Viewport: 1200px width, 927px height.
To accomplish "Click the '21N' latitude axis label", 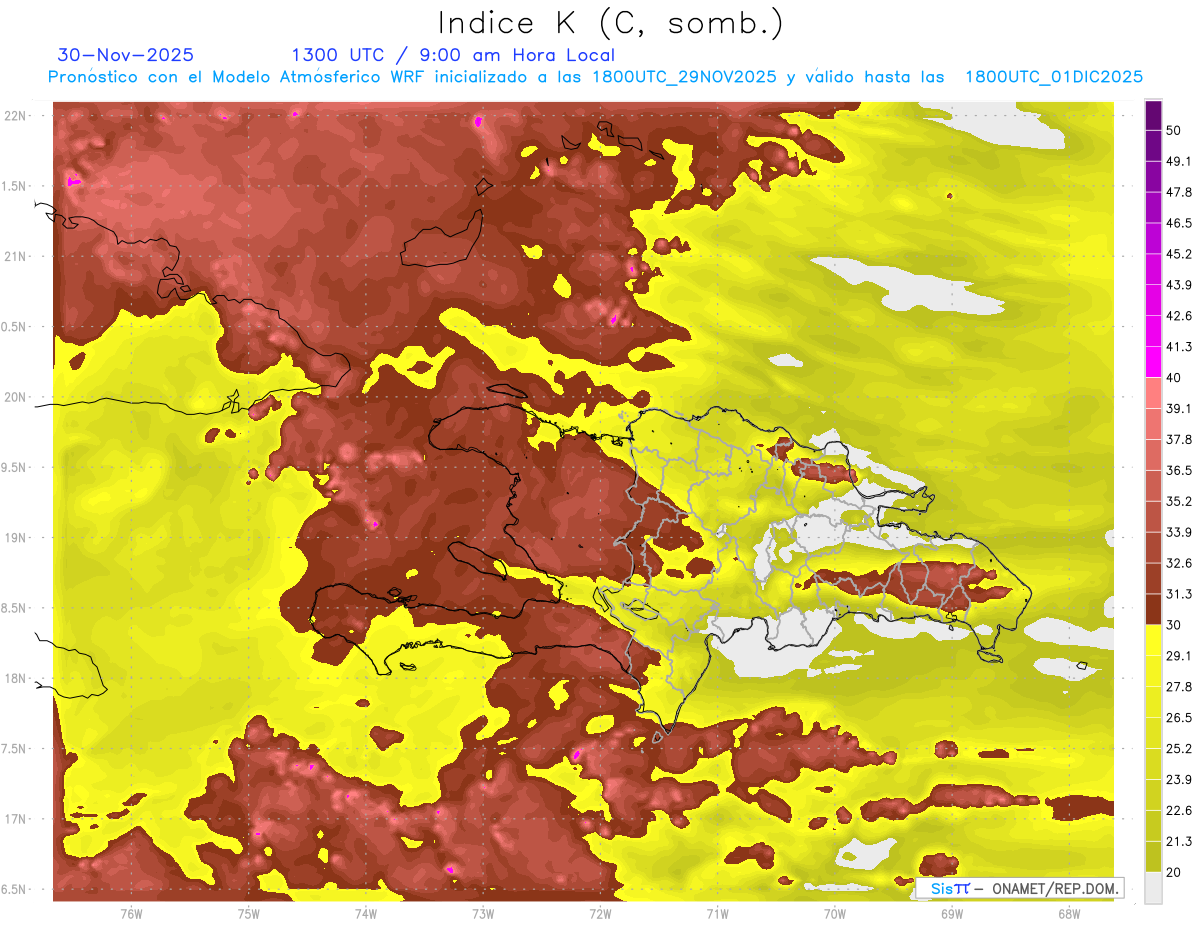I will 16,256.
